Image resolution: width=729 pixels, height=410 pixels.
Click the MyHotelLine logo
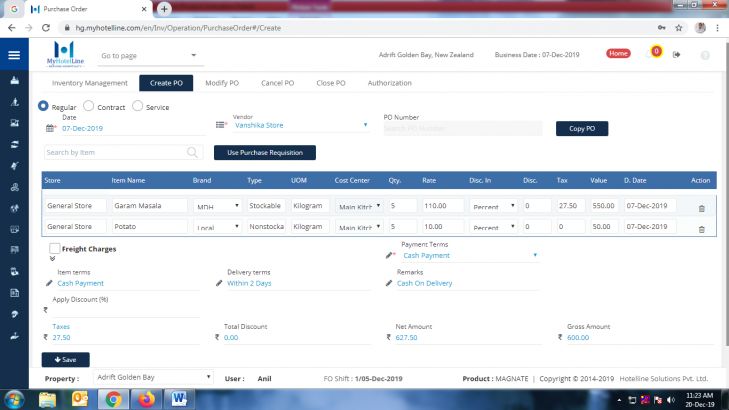pyautogui.click(x=64, y=54)
